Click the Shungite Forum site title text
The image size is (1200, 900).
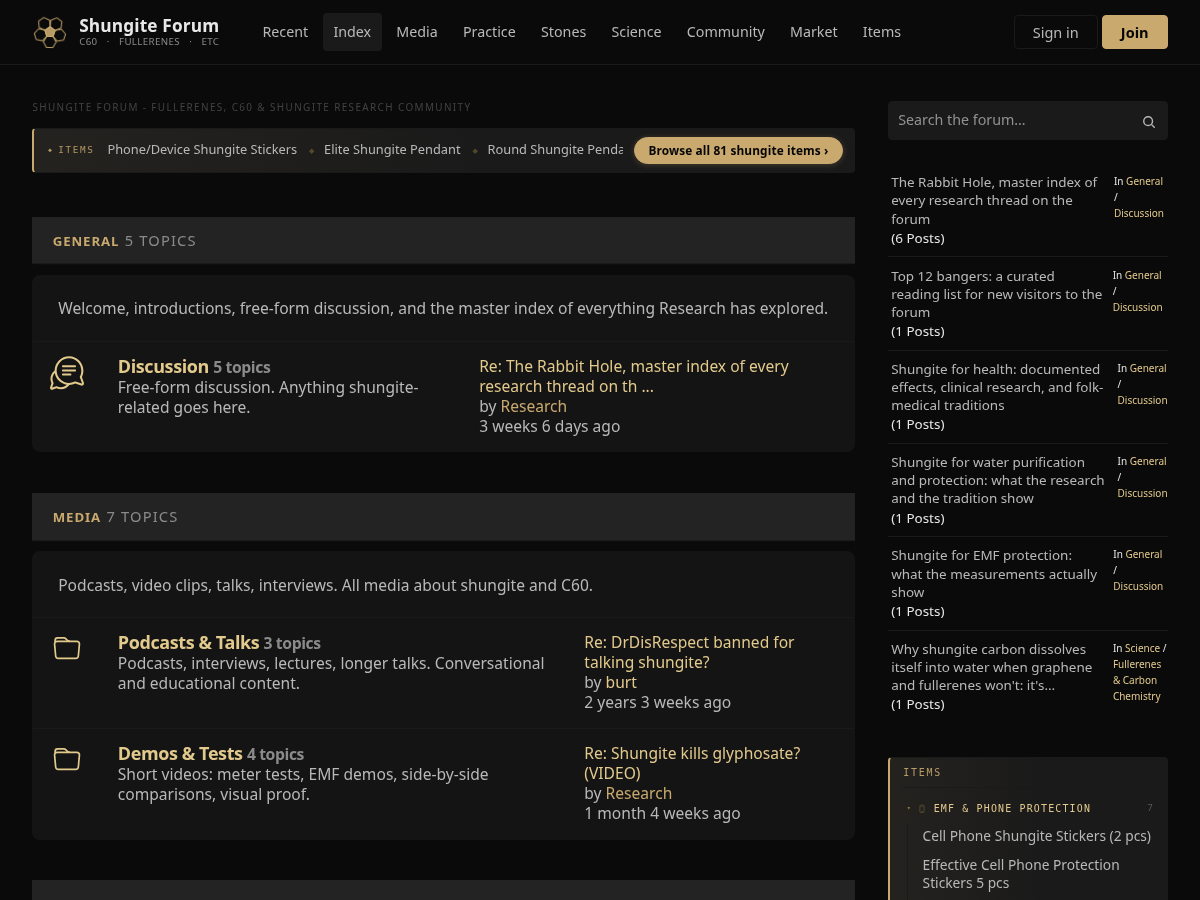coord(149,26)
